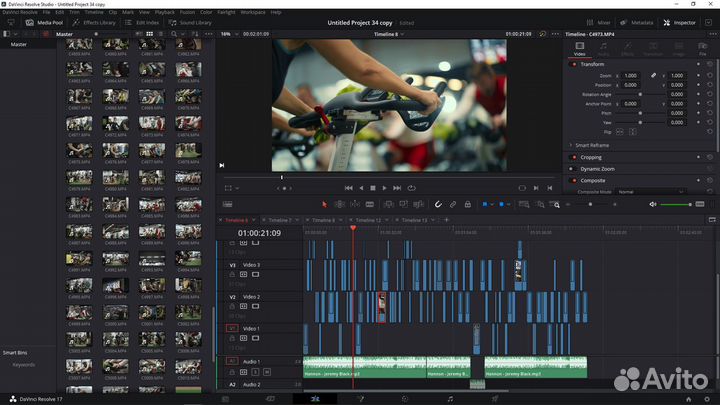Click the Linked Selection chain icon
The height and width of the screenshot is (405, 720).
453,204
